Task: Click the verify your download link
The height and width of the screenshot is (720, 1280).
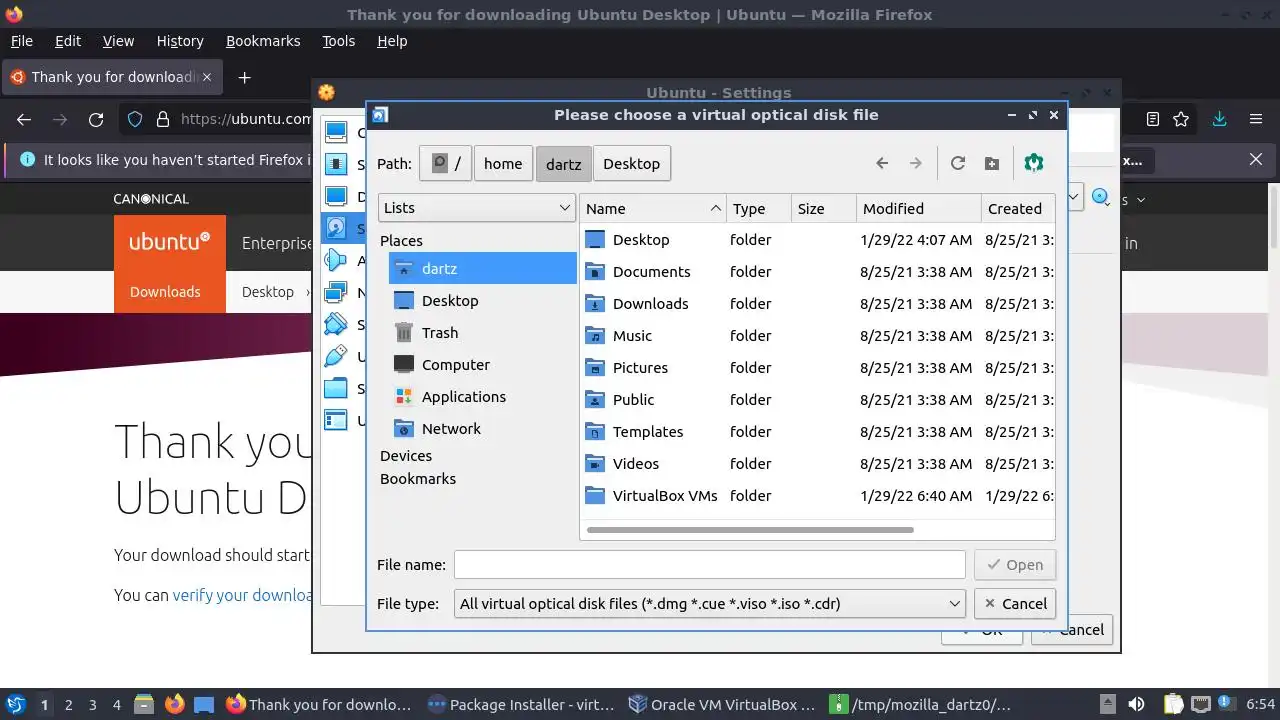Action: click(x=244, y=595)
